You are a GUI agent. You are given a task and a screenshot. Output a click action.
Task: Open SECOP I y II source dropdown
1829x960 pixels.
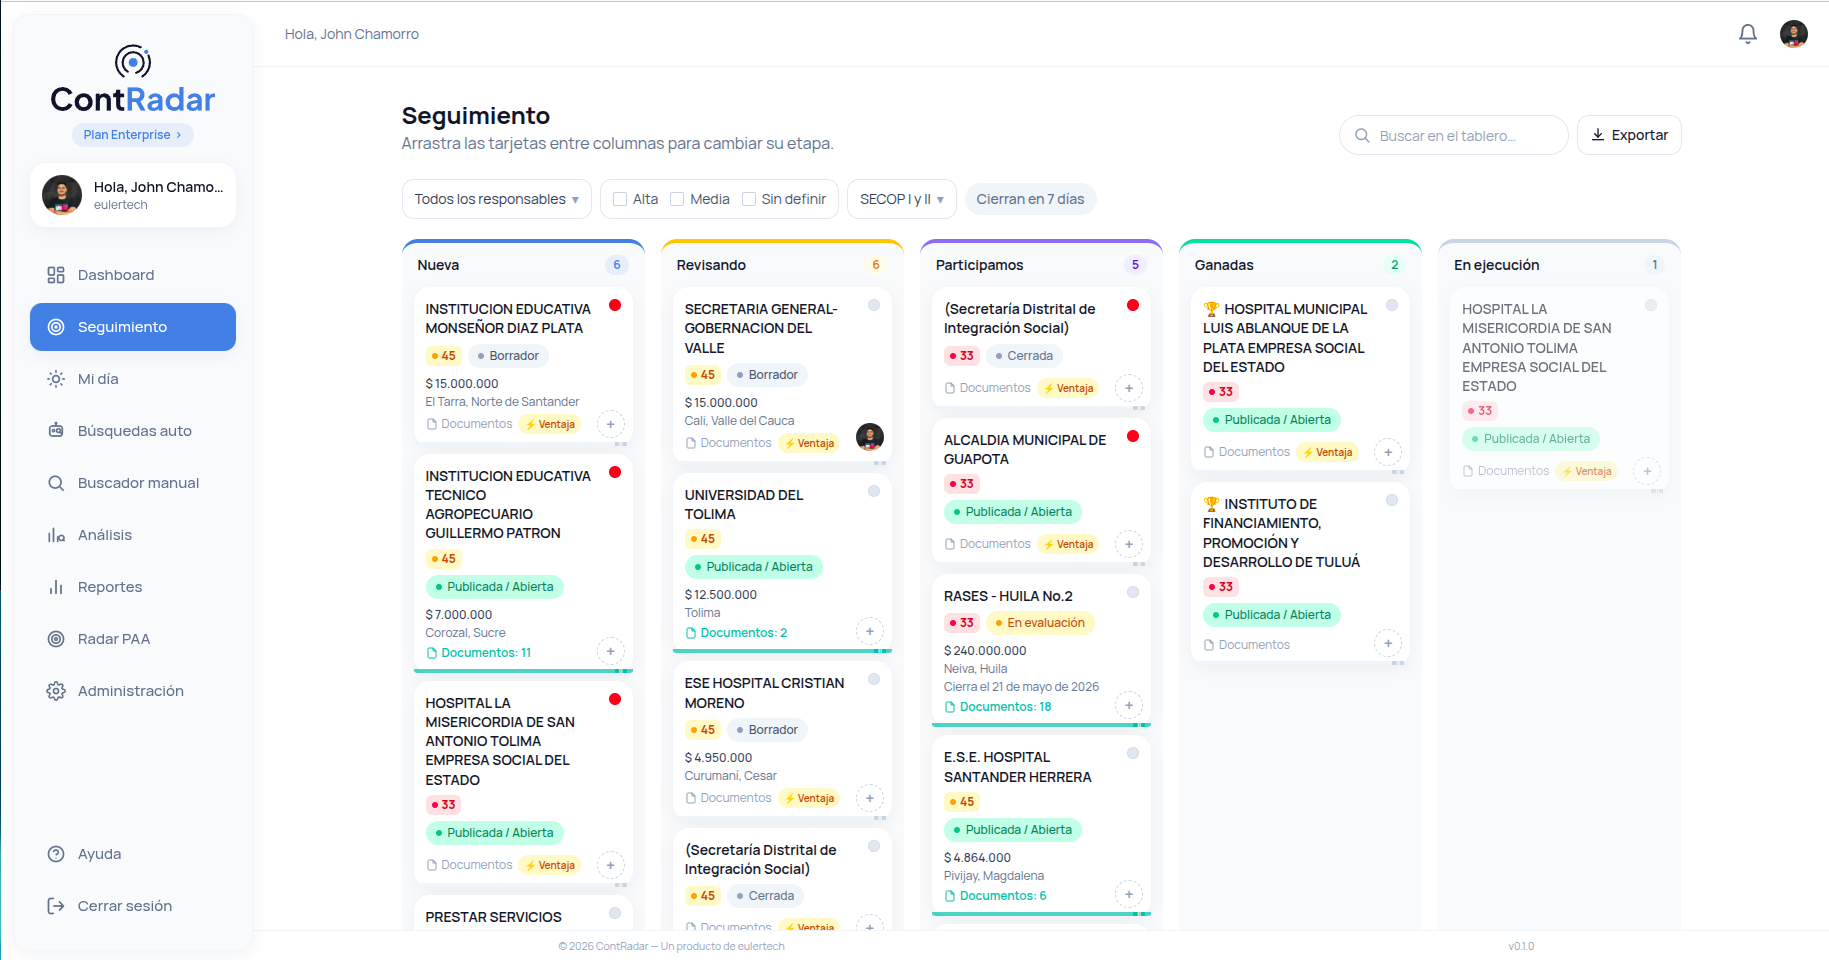901,199
